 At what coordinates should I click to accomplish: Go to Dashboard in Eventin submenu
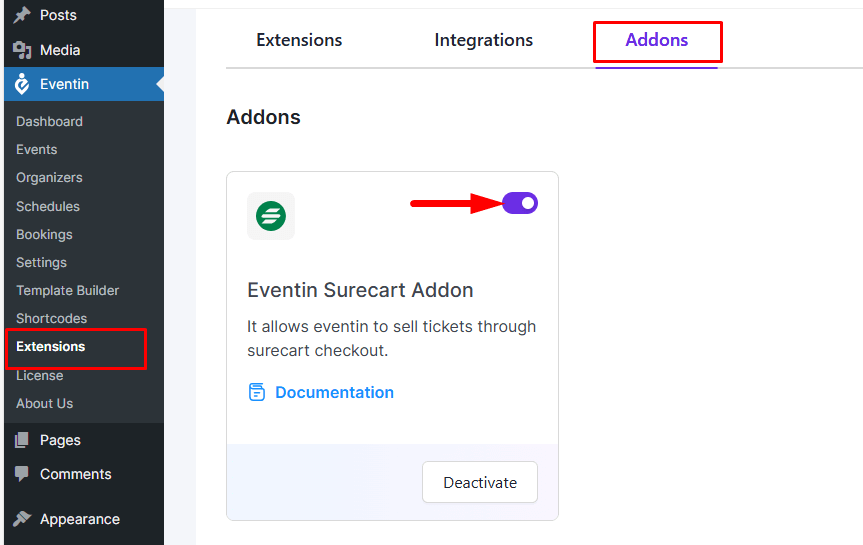[49, 121]
